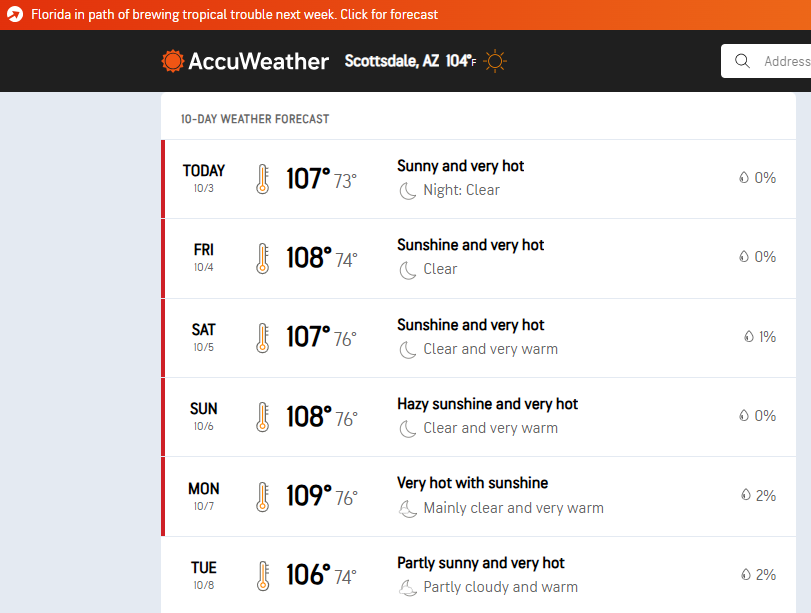The width and height of the screenshot is (811, 613).
Task: Open Tuesday's Partly sunny and very hot forecast
Action: pyautogui.click(x=480, y=563)
